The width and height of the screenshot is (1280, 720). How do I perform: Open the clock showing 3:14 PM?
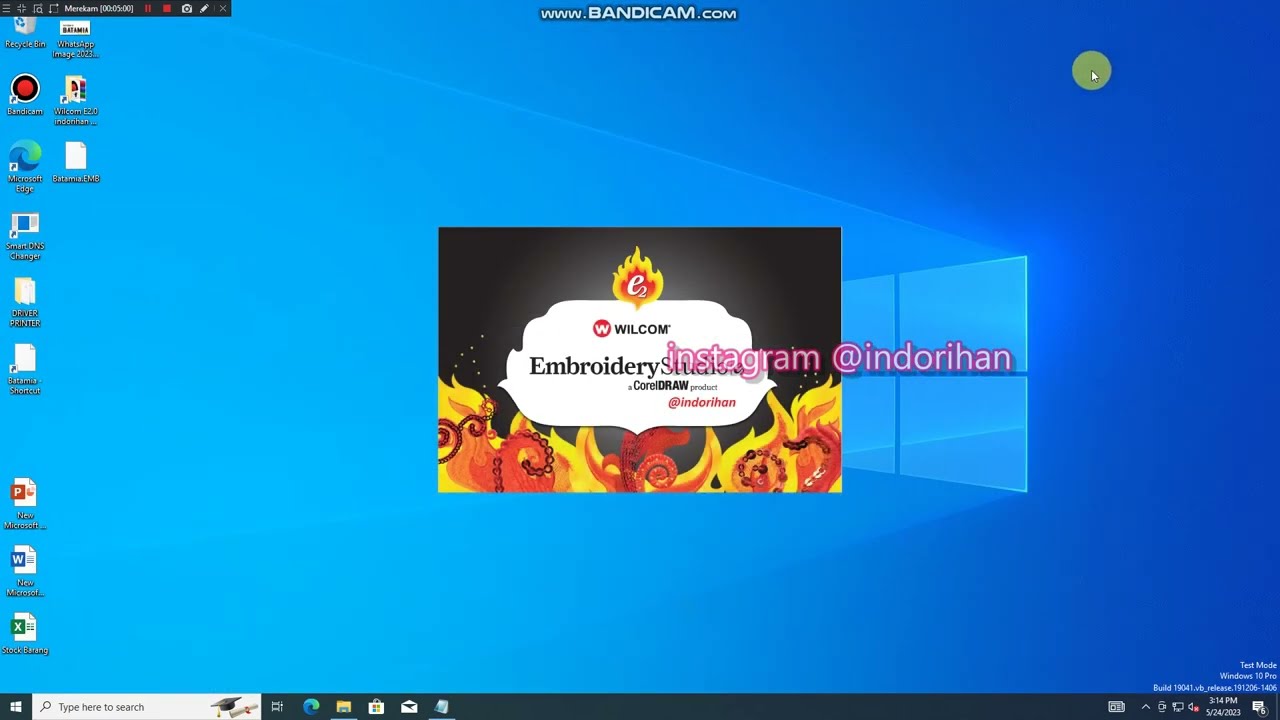point(1223,707)
